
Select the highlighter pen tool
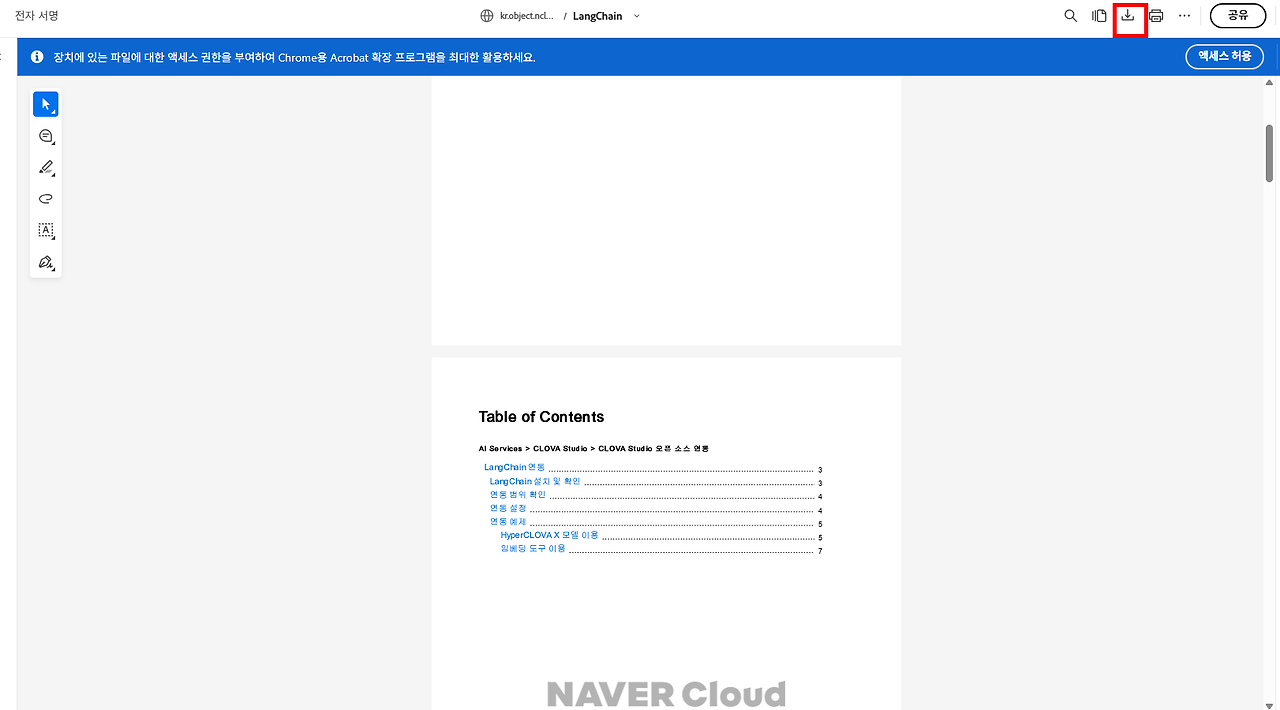(46, 167)
